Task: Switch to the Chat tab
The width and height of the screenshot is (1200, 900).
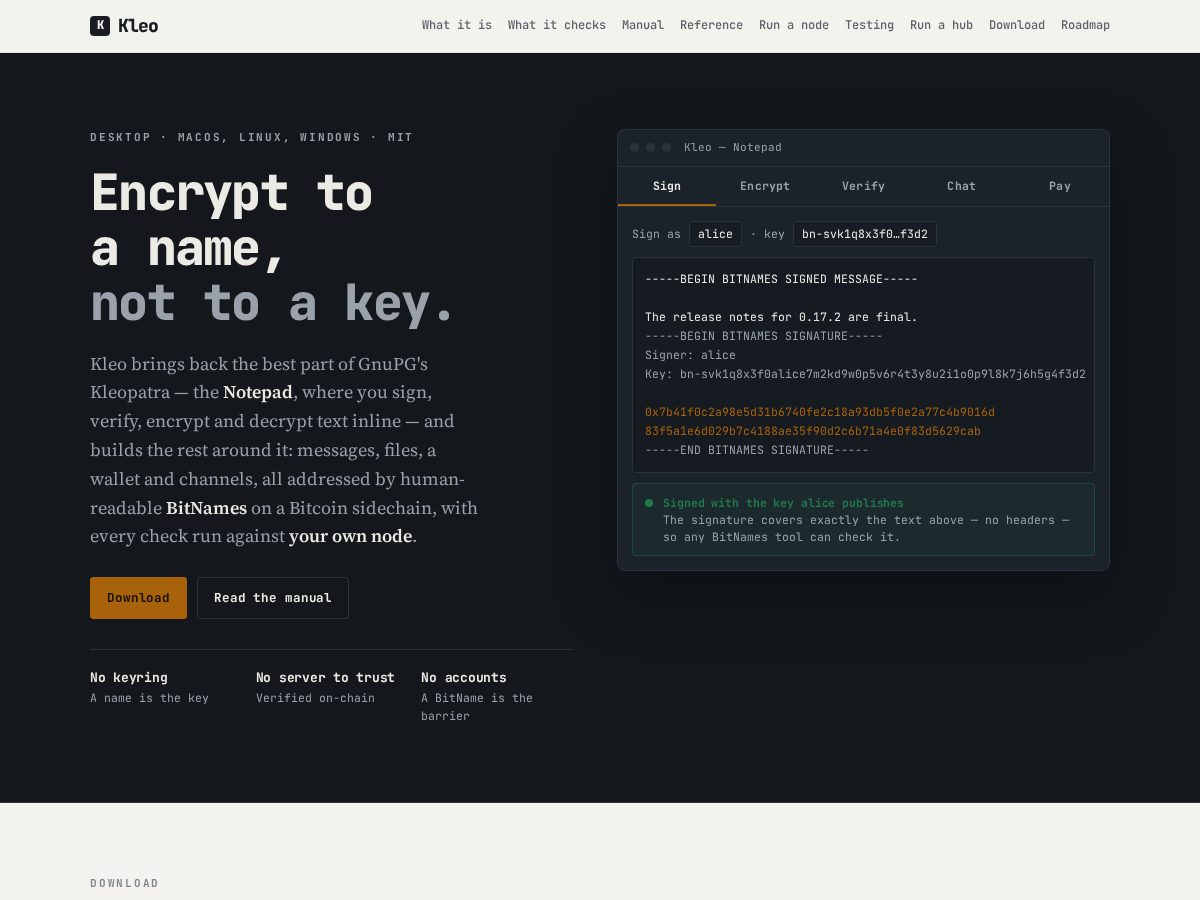Action: click(x=961, y=186)
